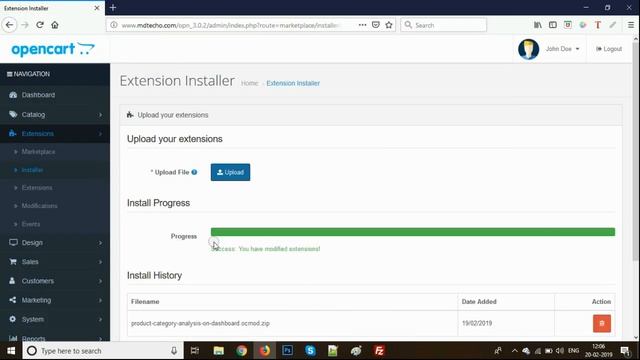The image size is (640, 360).
Task: Open Firefox Library icon
Action: (538, 25)
